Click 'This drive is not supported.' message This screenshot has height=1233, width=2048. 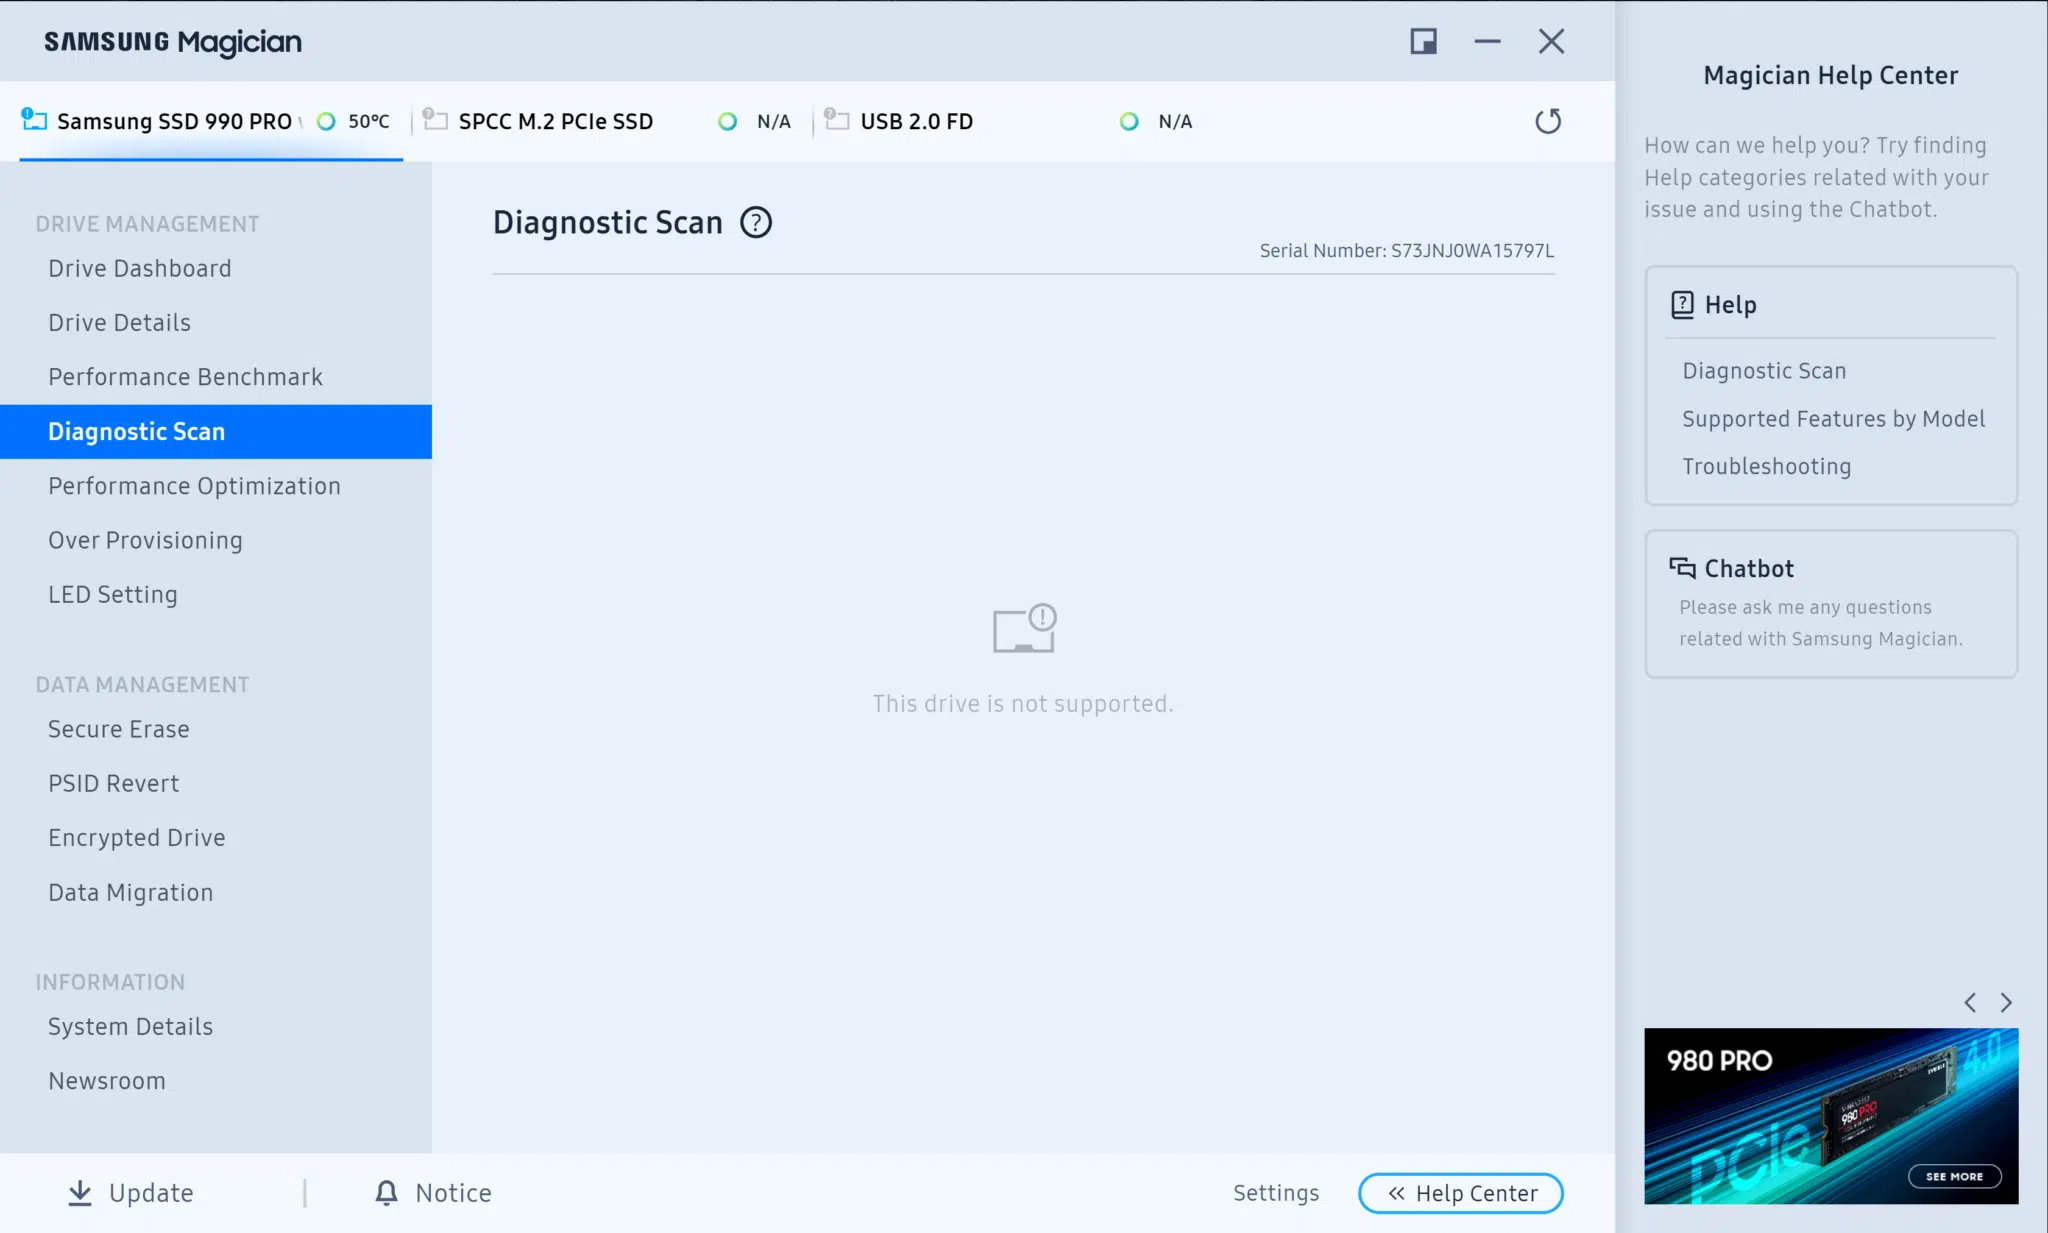point(1023,703)
